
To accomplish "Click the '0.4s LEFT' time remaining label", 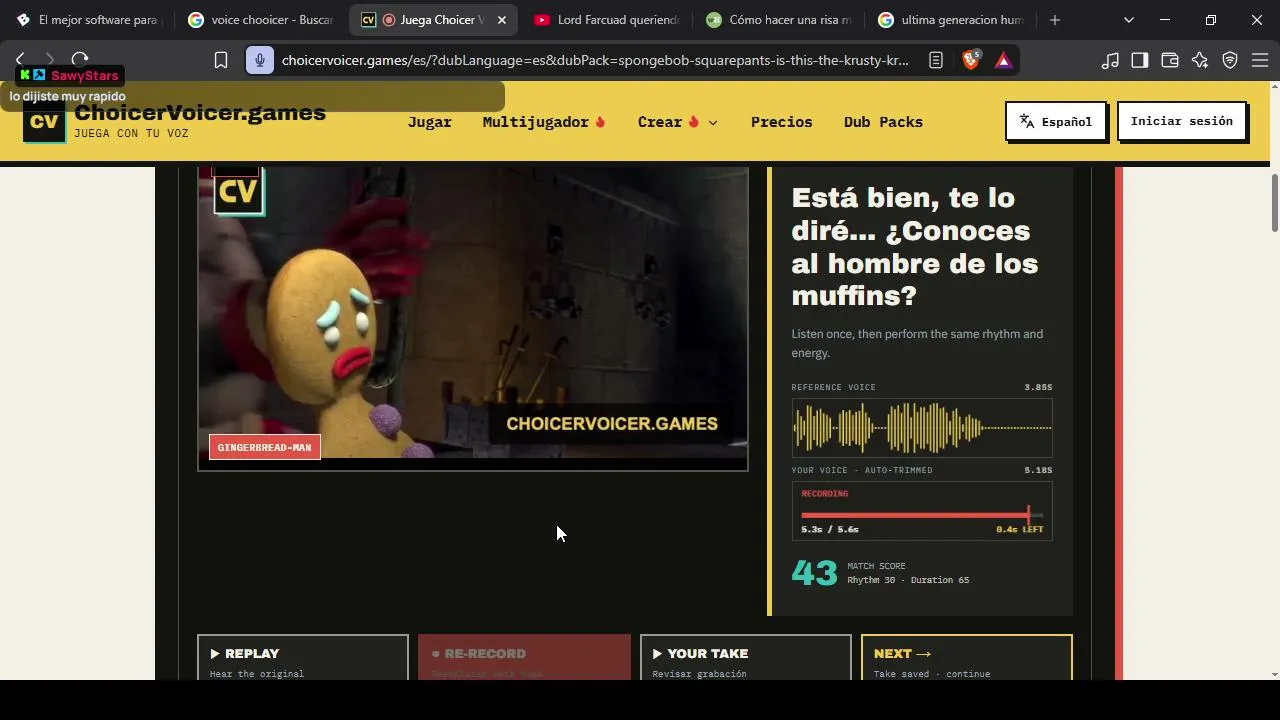I will pyautogui.click(x=1019, y=529).
